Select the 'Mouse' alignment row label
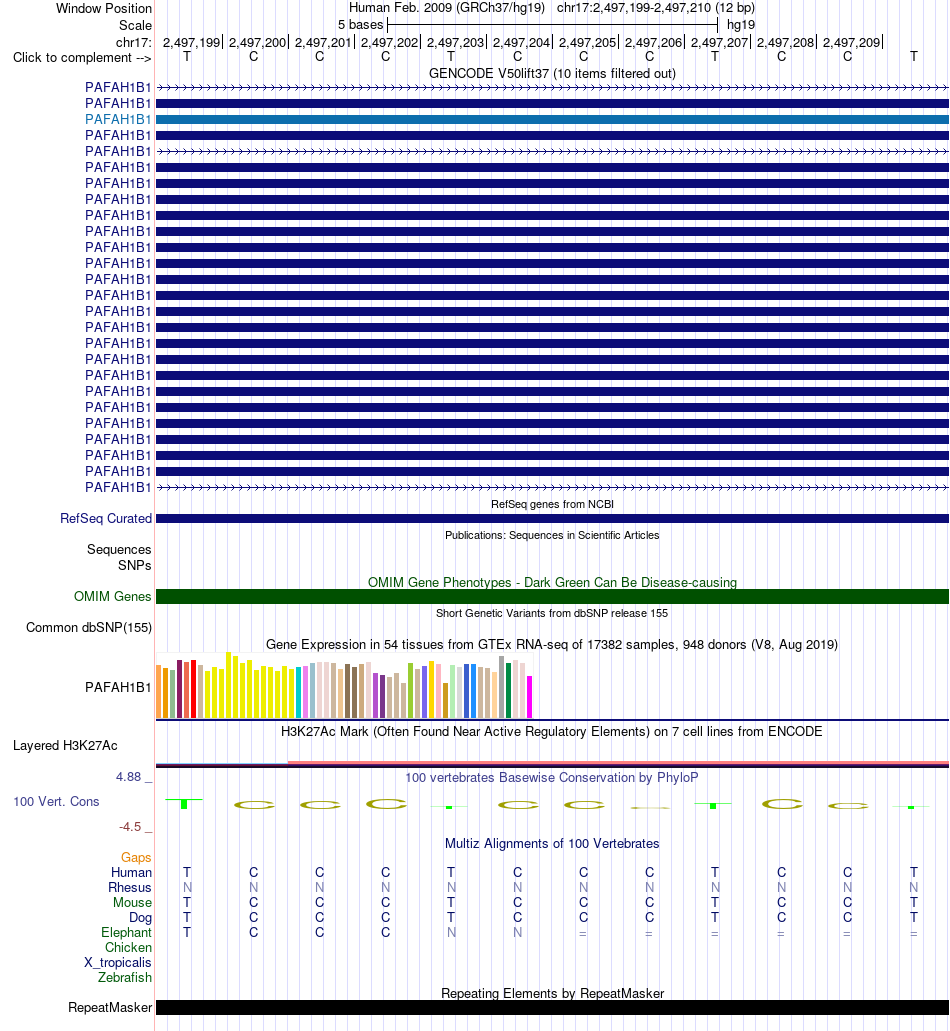Screen dimensions: 950x1031 (x=132, y=903)
